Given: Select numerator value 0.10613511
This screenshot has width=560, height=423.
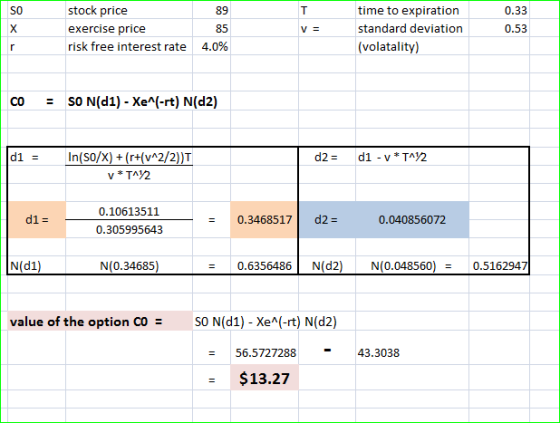Looking at the screenshot, I should pyautogui.click(x=129, y=212).
